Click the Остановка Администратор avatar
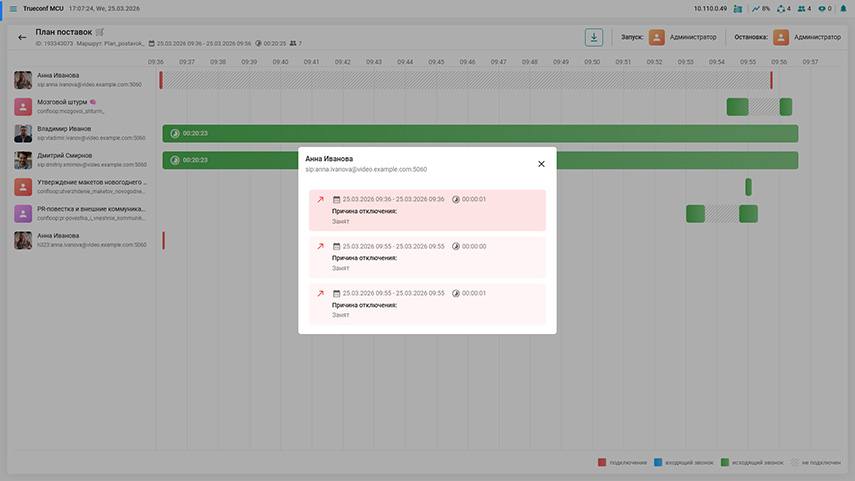 click(x=780, y=37)
